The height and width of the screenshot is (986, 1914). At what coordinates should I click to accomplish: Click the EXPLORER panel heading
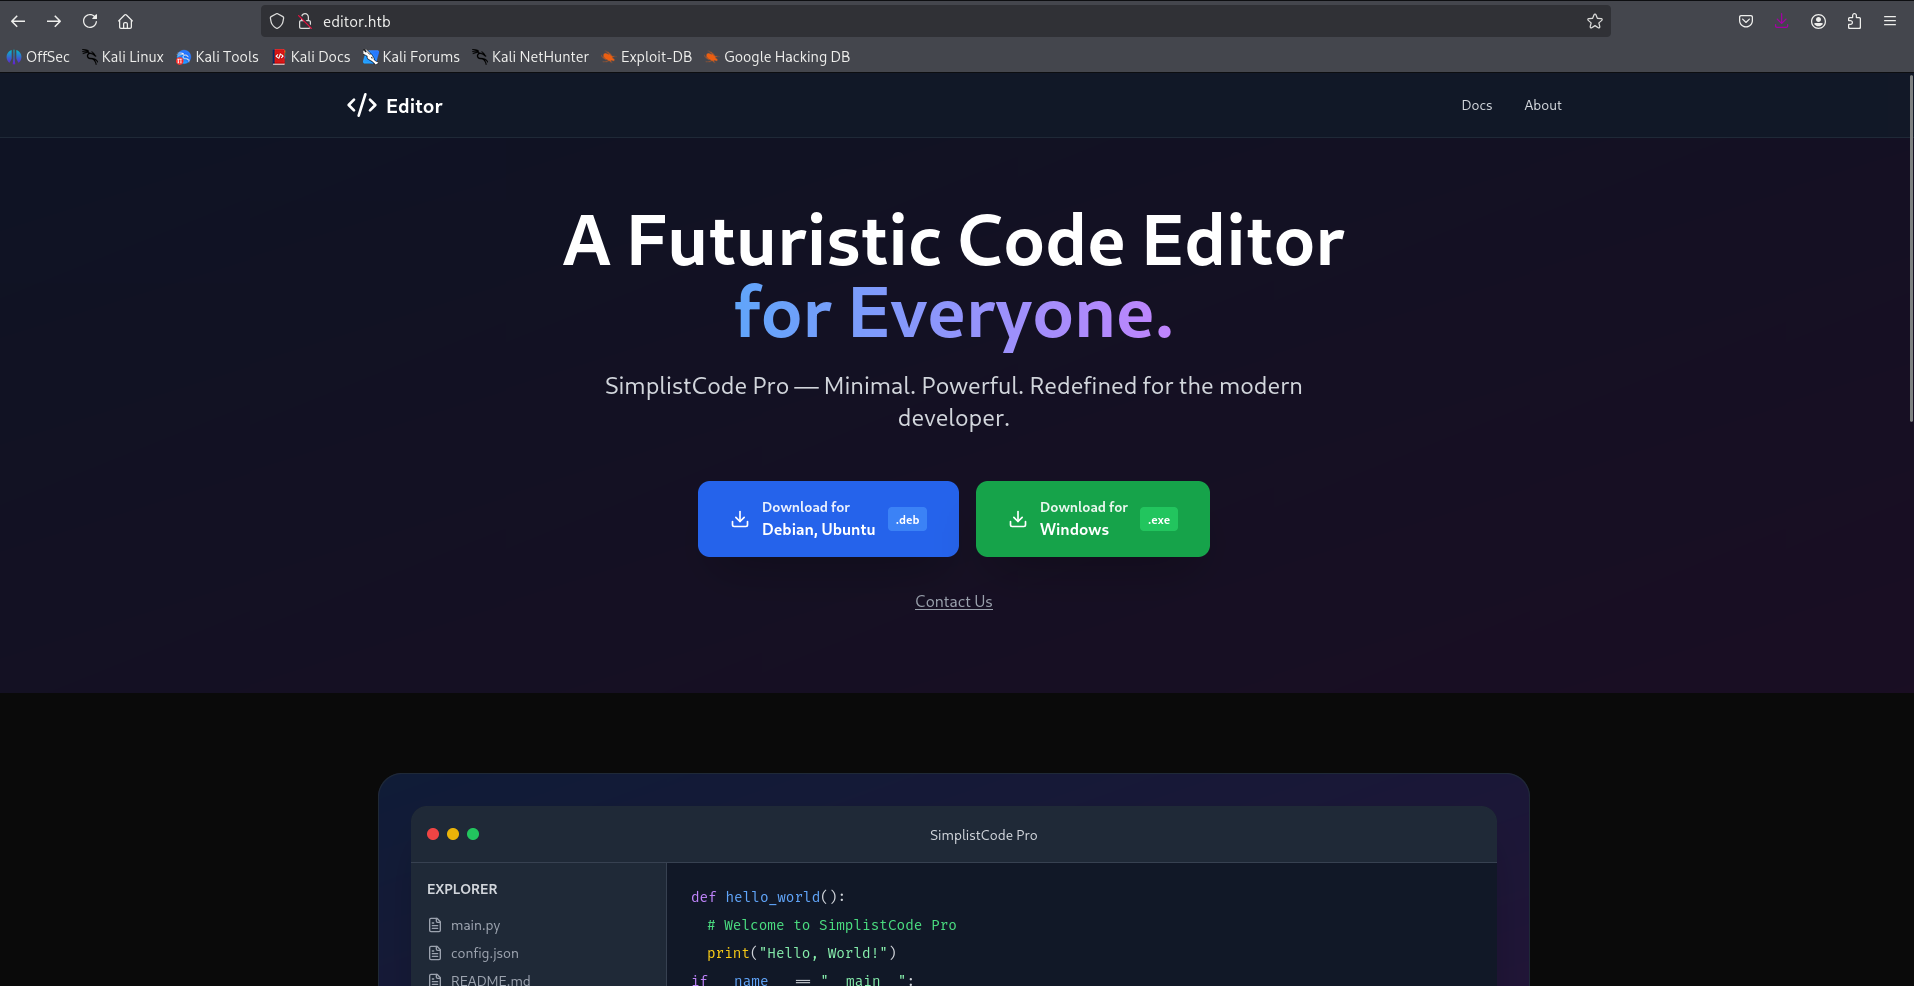(462, 889)
